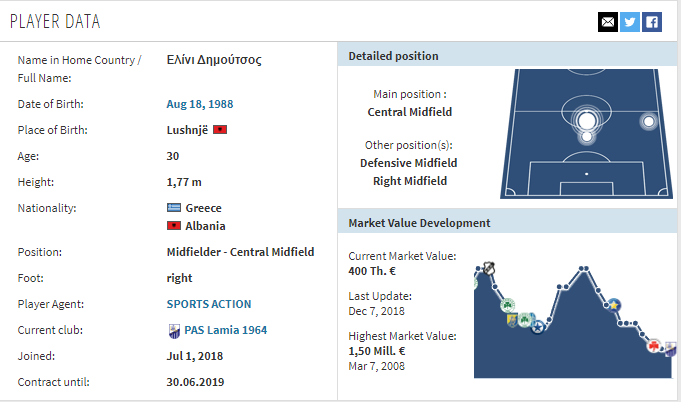Image resolution: width=681 pixels, height=402 pixels.
Task: Click highest peak point on market value graph
Action: 582,269
